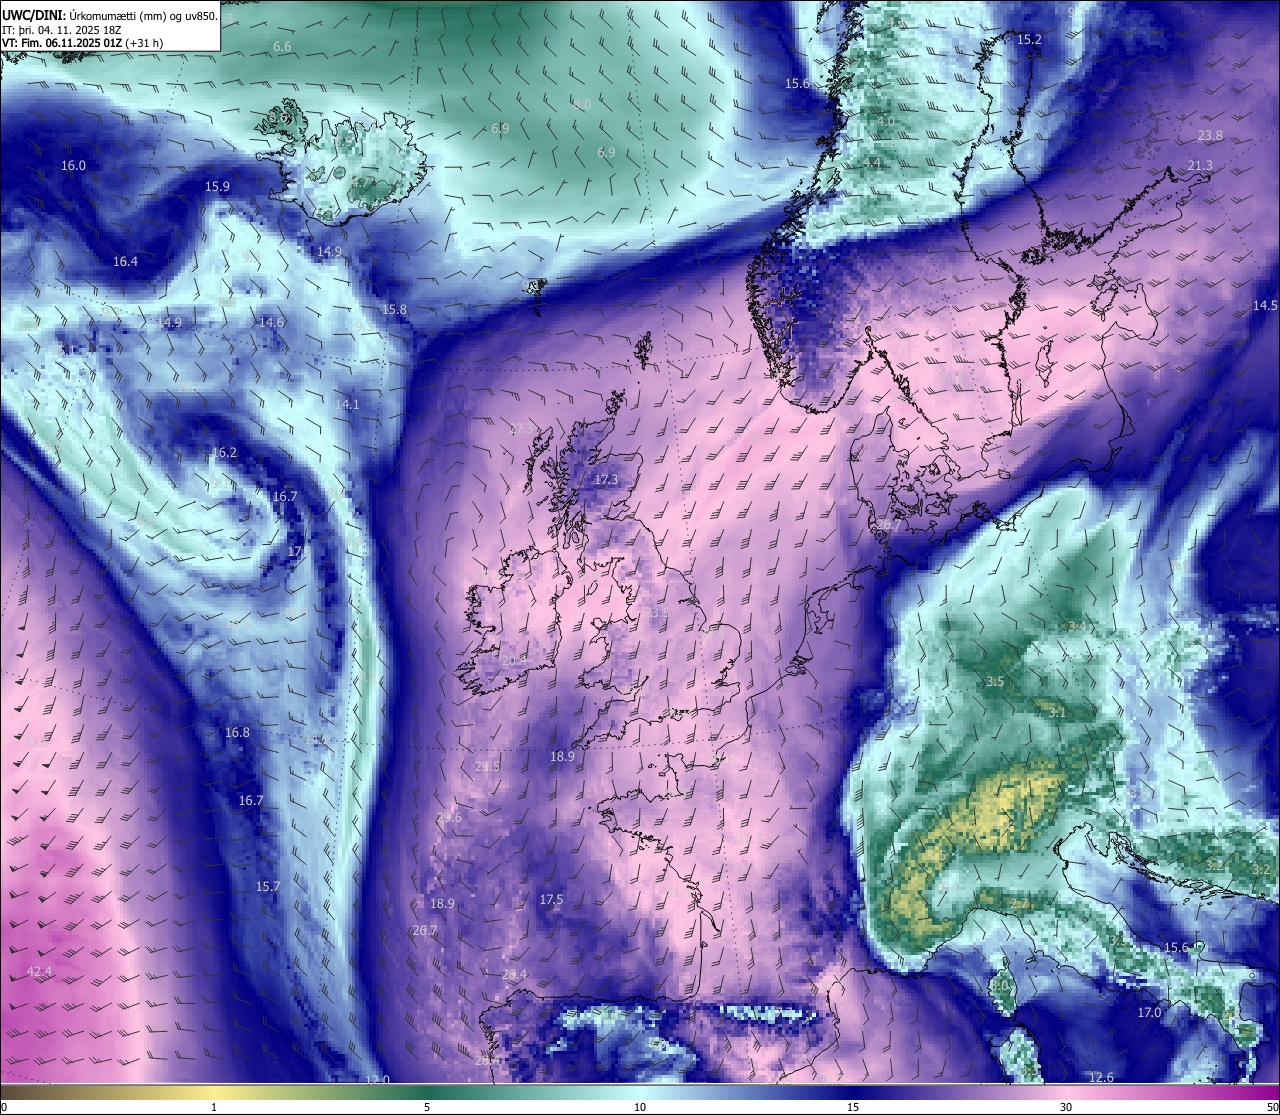Click the 15.9 map value
1280x1115 pixels.
[x=217, y=187]
